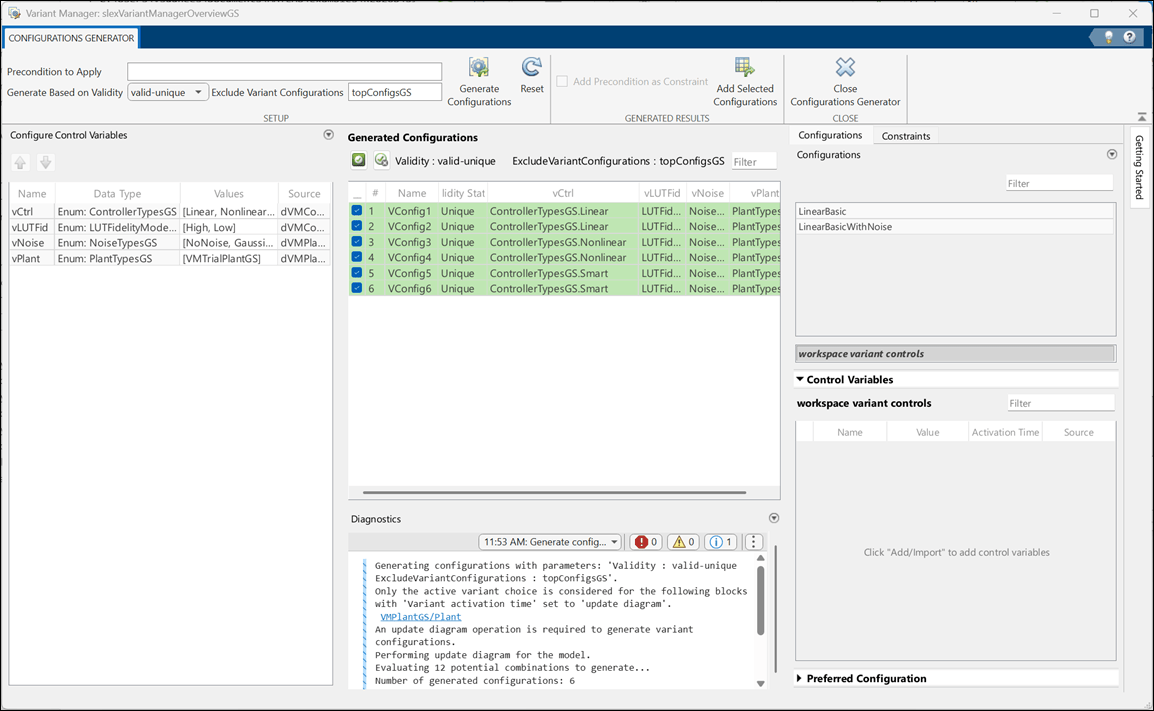Sort by vCtrl column header
Viewport: 1154px width, 711px height.
point(562,193)
